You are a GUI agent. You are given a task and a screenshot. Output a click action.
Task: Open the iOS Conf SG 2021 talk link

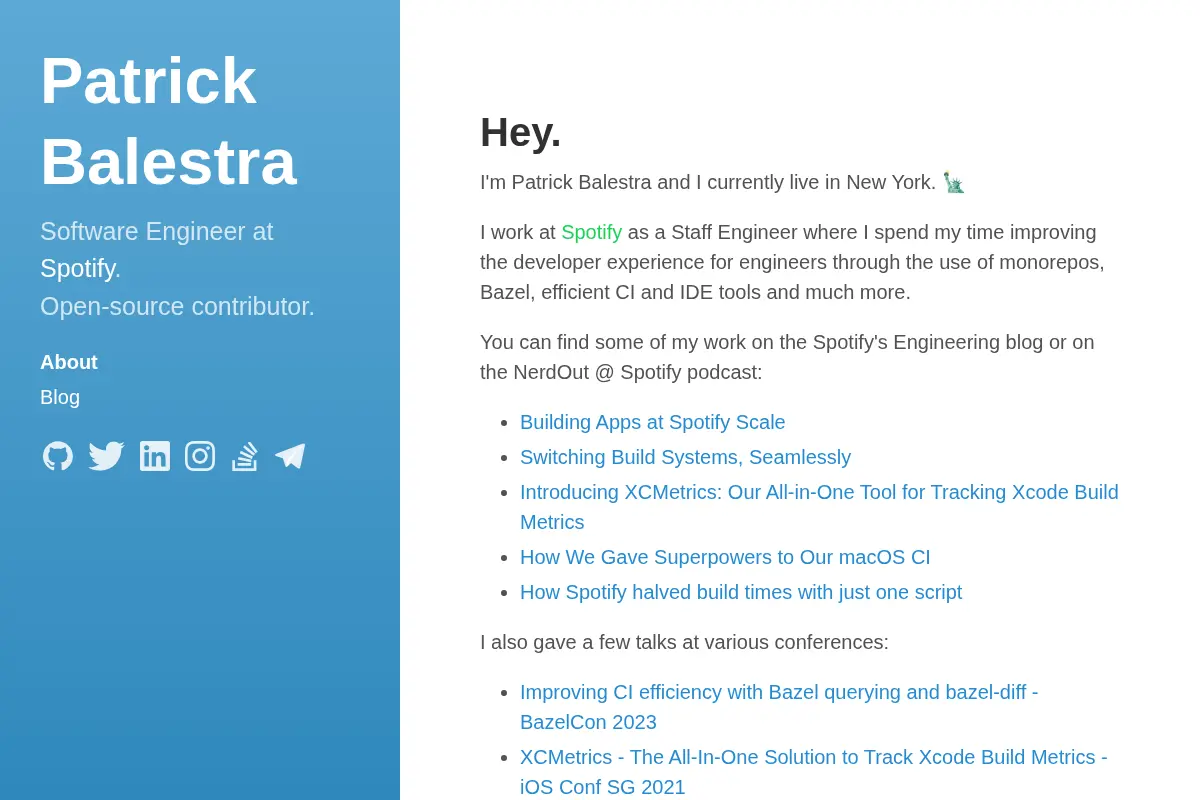814,772
